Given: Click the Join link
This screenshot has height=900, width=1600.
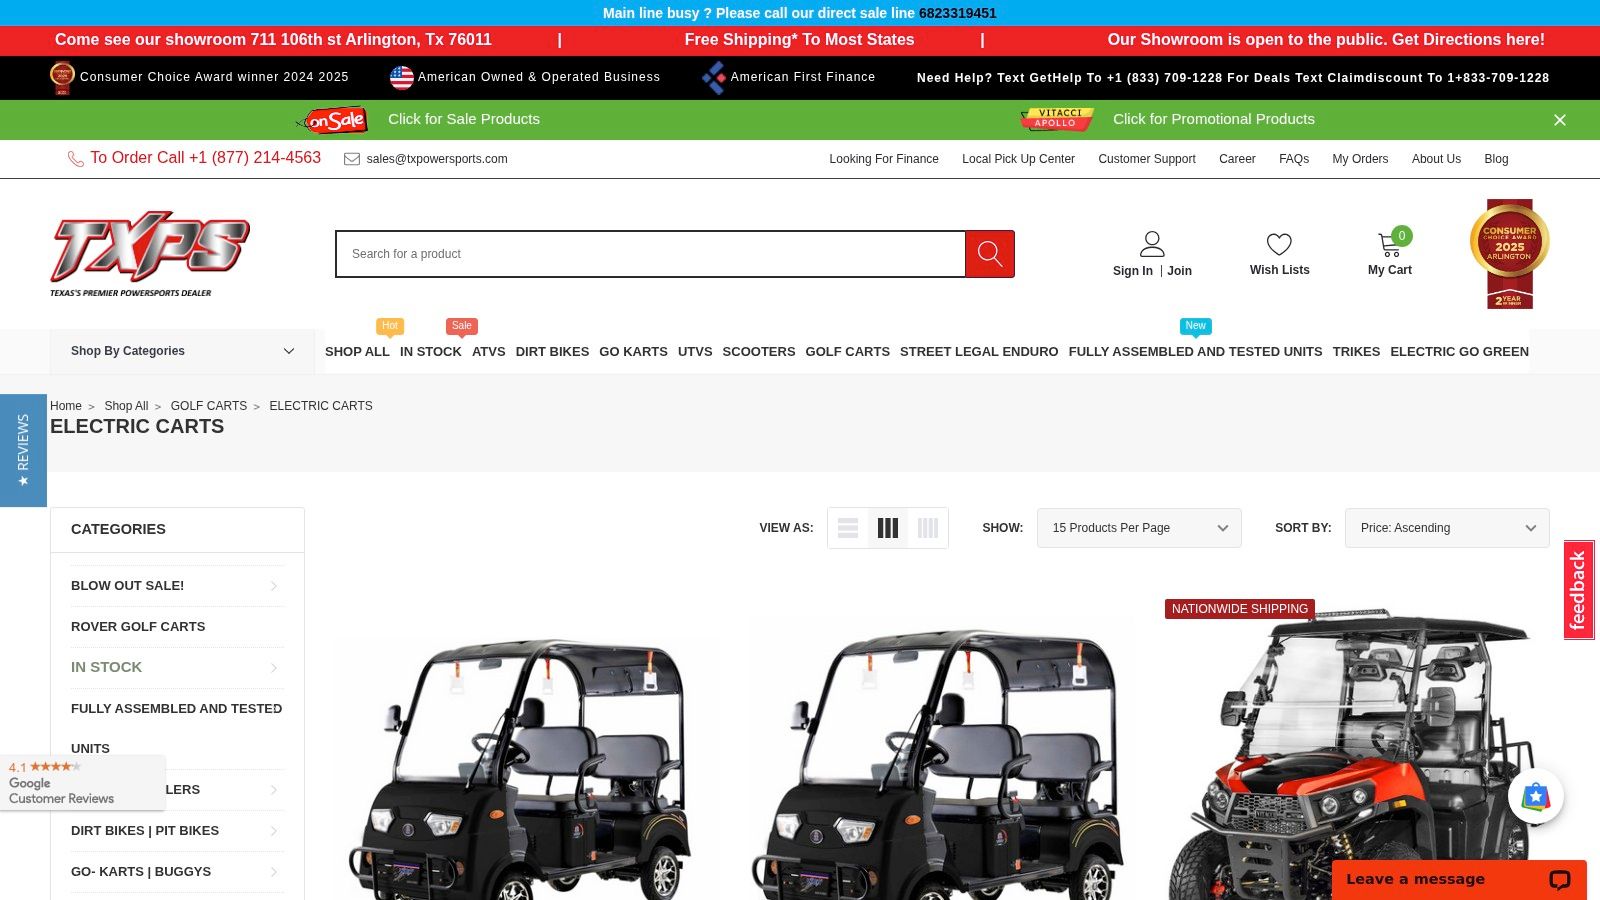Looking at the screenshot, I should pyautogui.click(x=1179, y=271).
